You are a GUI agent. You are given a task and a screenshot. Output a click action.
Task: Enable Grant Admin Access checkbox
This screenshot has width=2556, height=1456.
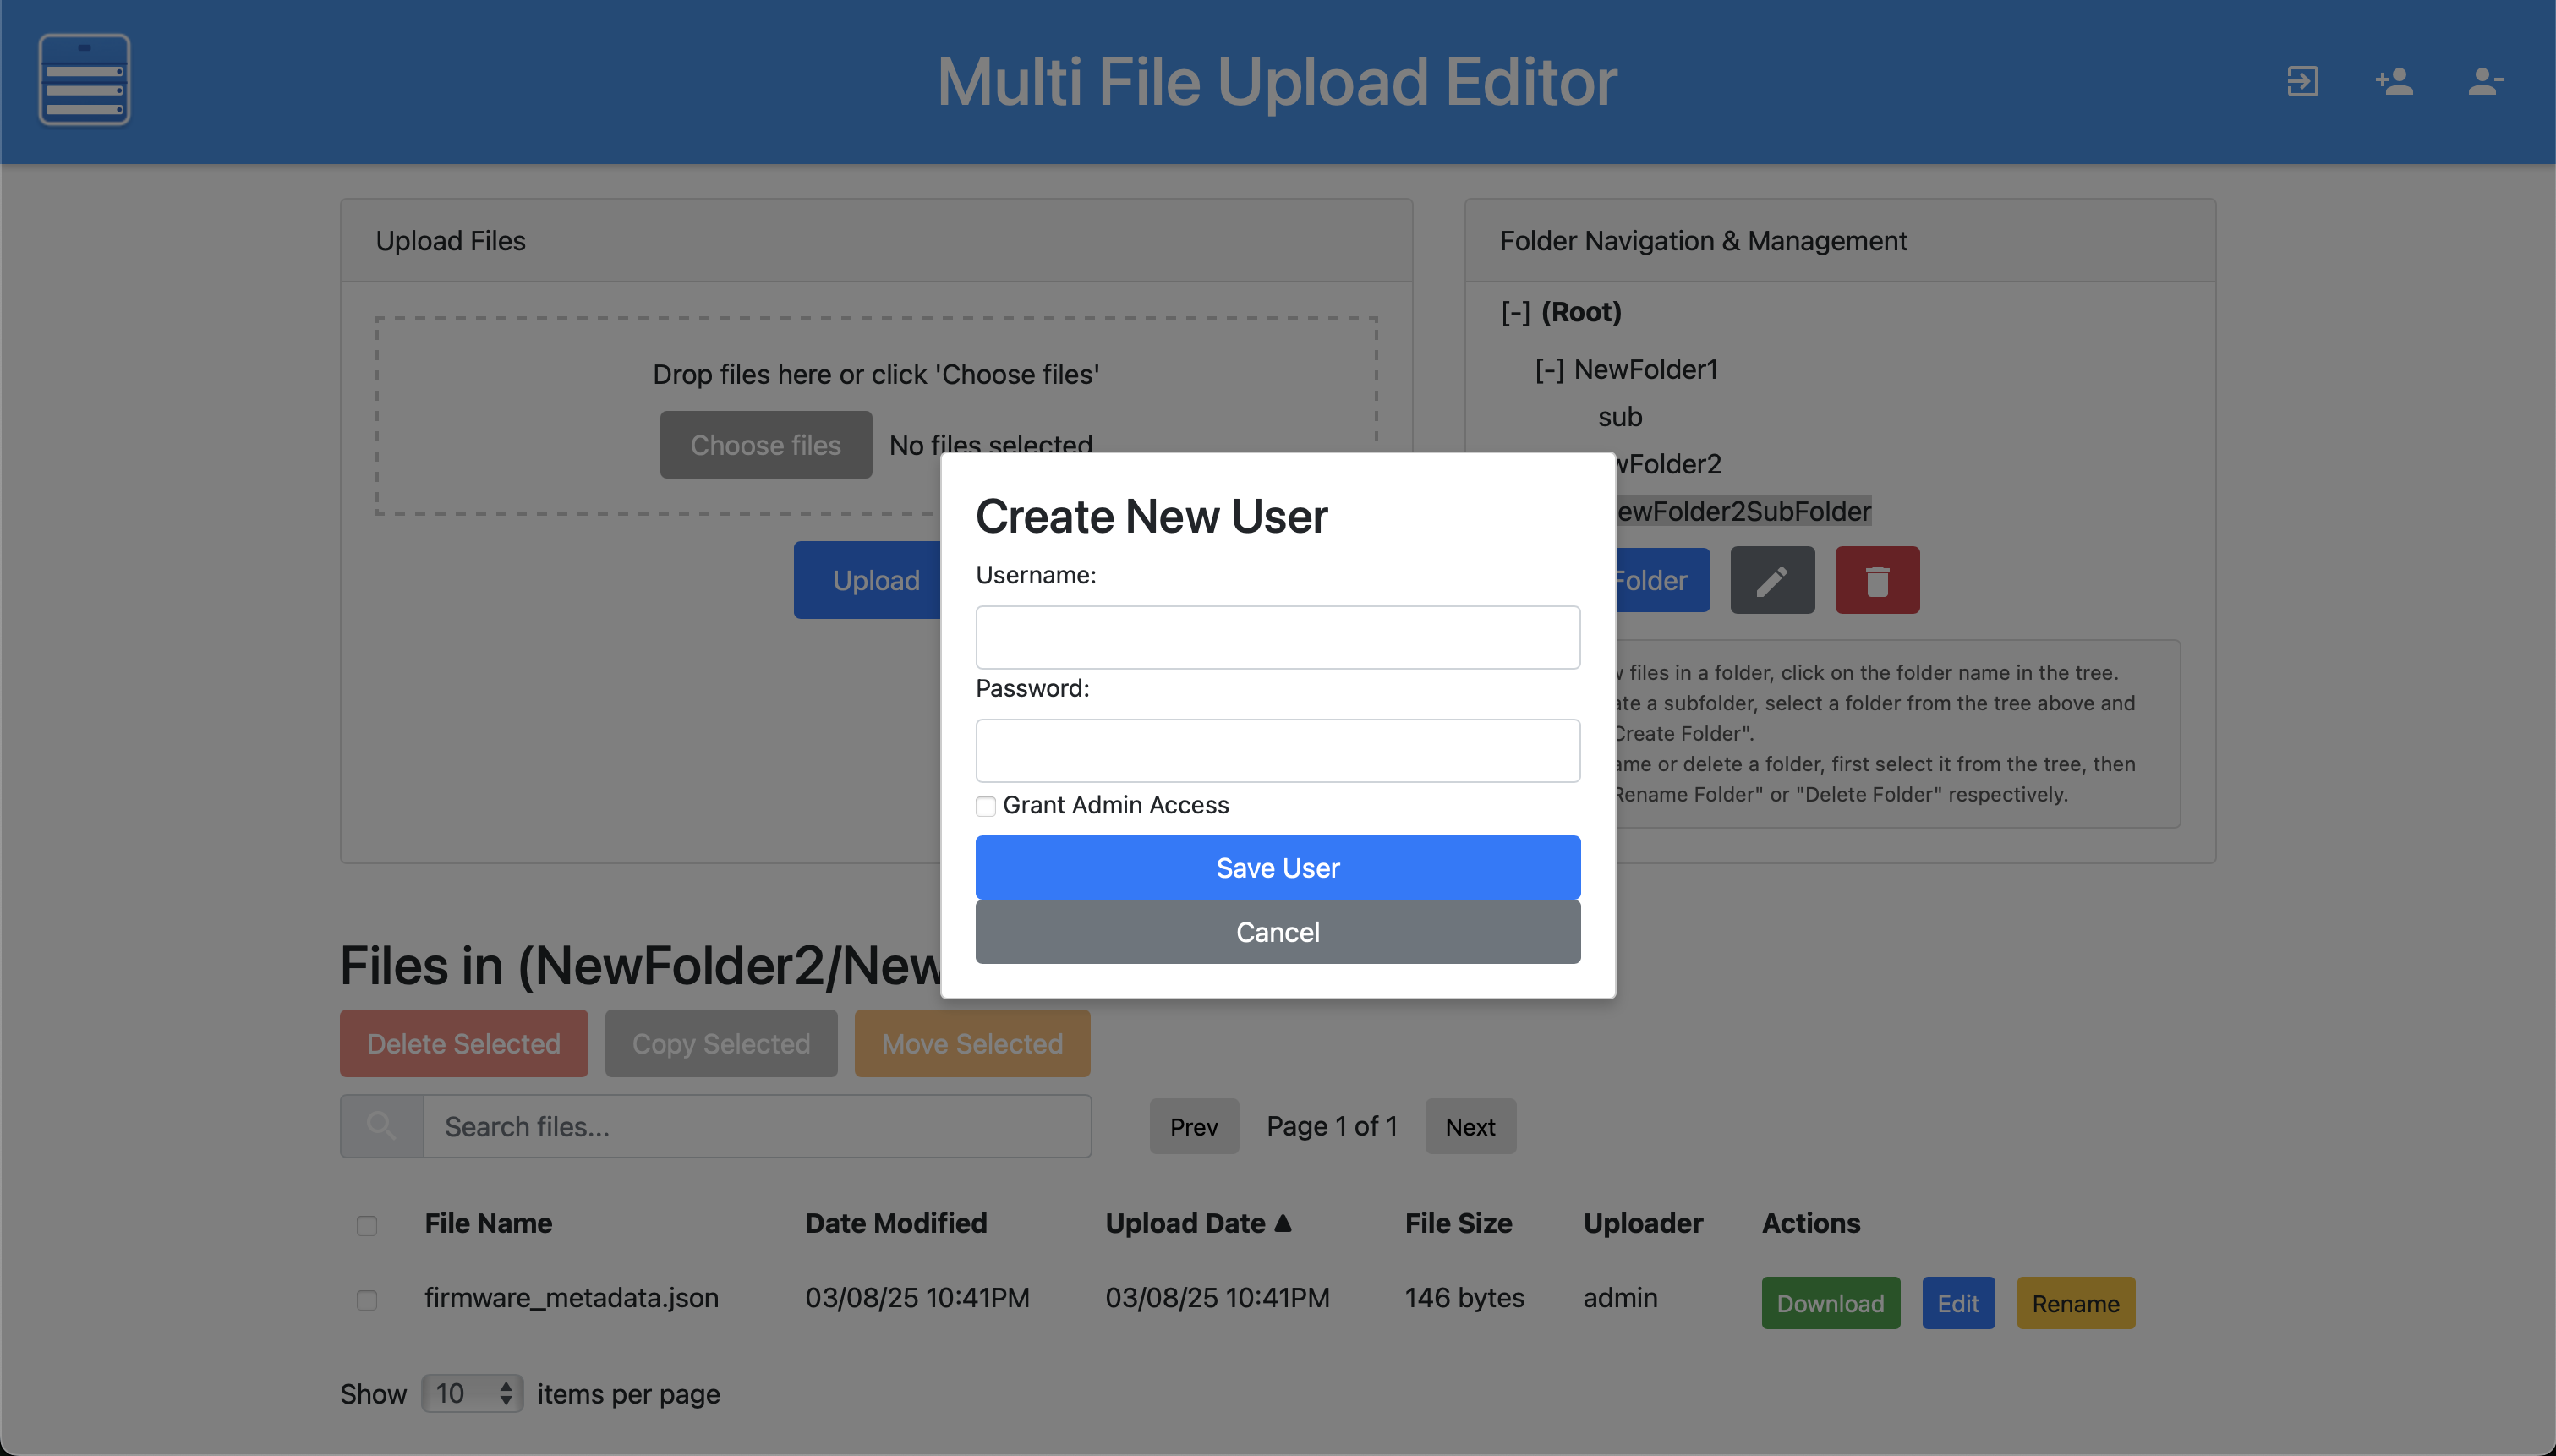(x=986, y=806)
